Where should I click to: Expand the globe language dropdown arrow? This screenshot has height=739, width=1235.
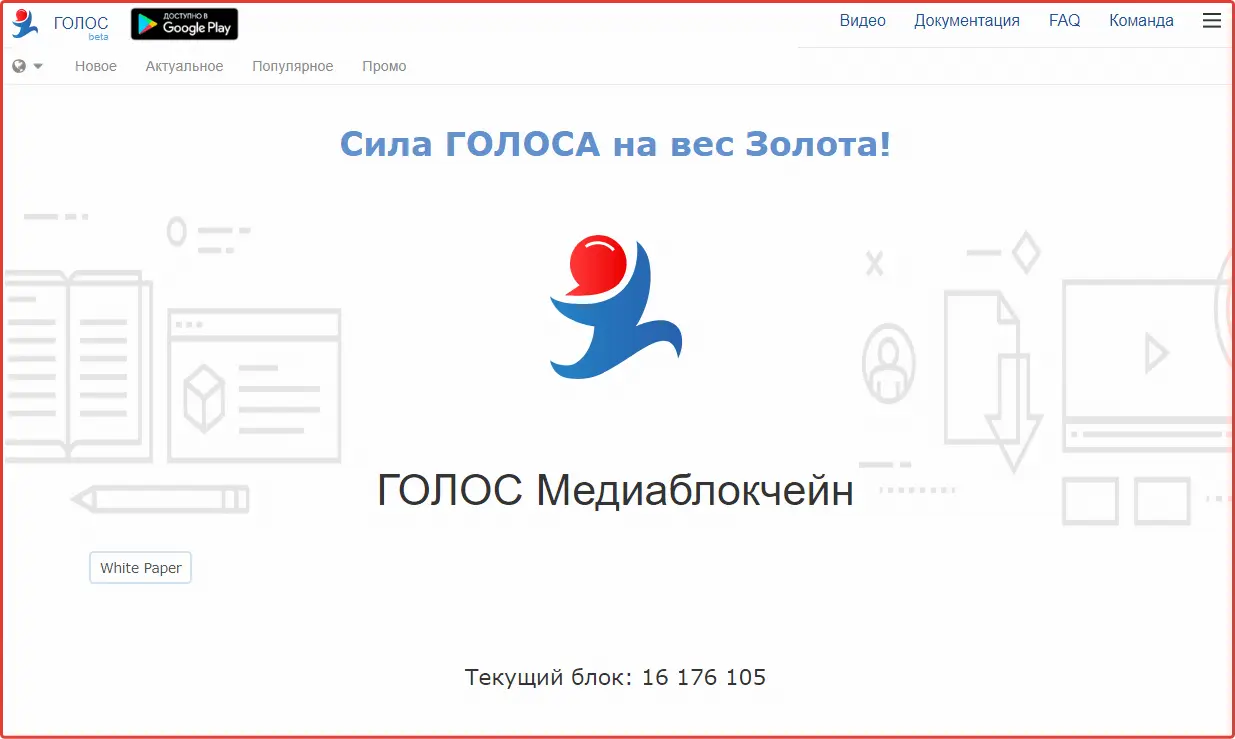click(38, 65)
